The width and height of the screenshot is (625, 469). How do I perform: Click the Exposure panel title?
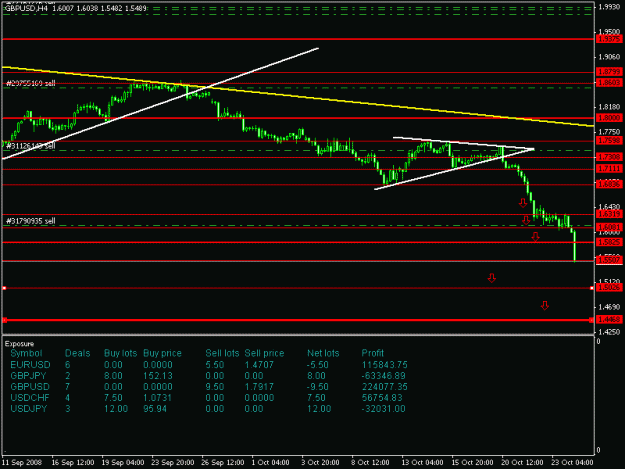20,344
